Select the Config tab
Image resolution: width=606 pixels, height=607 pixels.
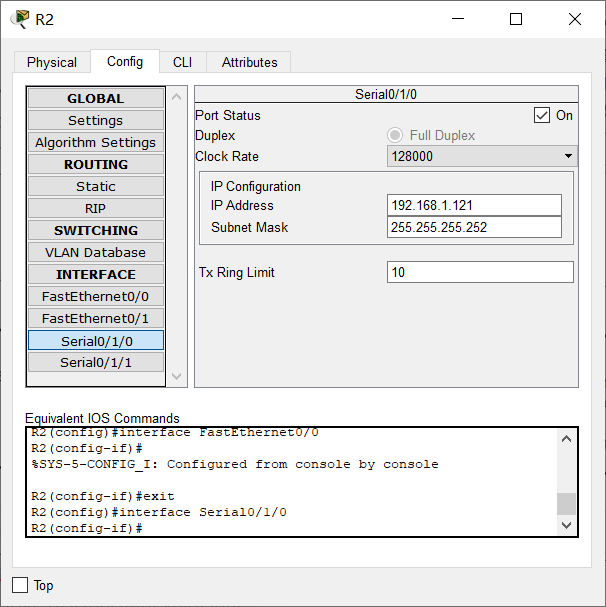(x=125, y=62)
